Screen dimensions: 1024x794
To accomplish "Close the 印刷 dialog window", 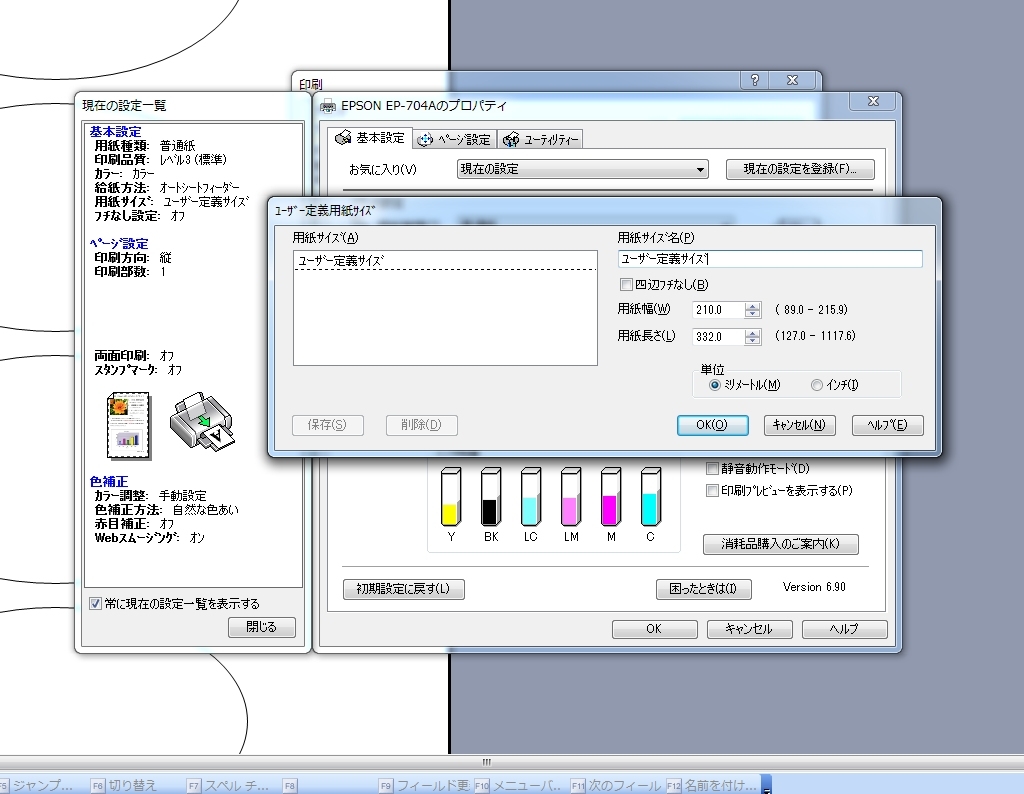I will click(793, 80).
